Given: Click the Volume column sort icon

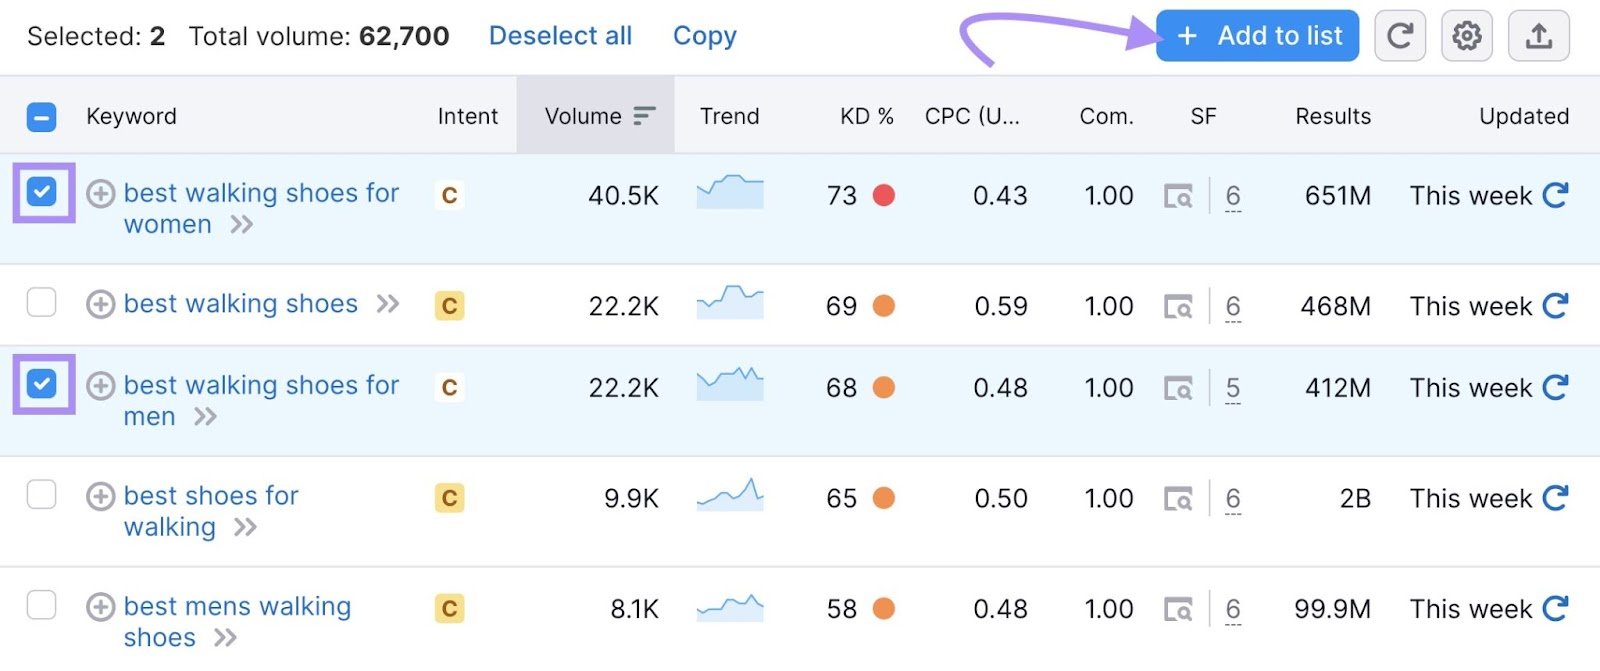Looking at the screenshot, I should (x=645, y=116).
